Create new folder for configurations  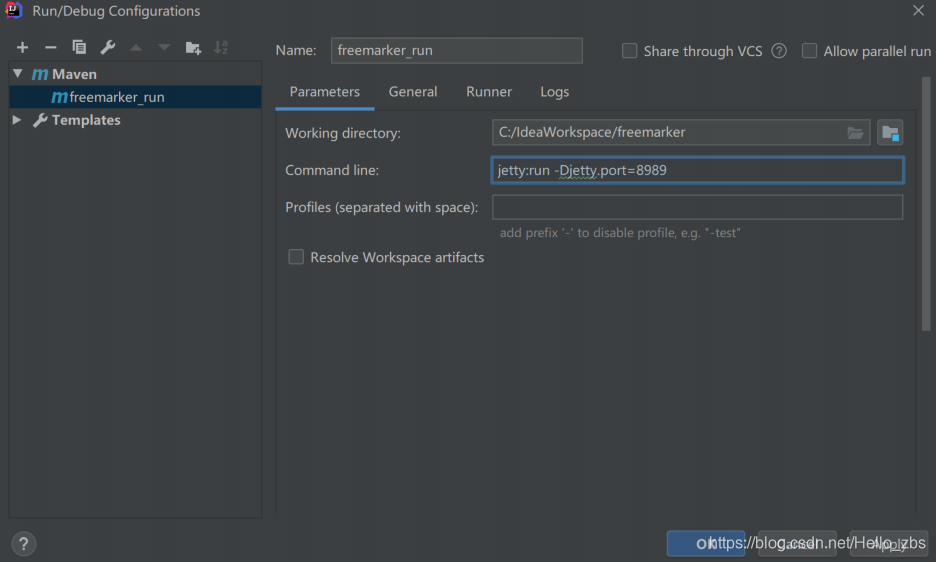point(193,48)
